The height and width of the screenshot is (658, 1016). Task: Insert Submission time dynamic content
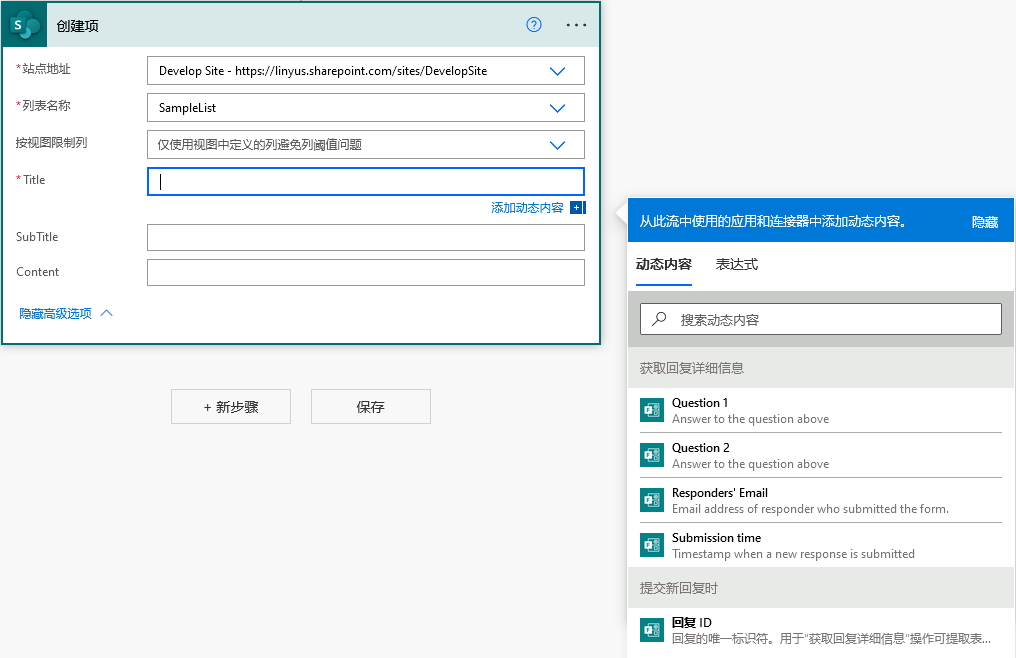click(820, 545)
